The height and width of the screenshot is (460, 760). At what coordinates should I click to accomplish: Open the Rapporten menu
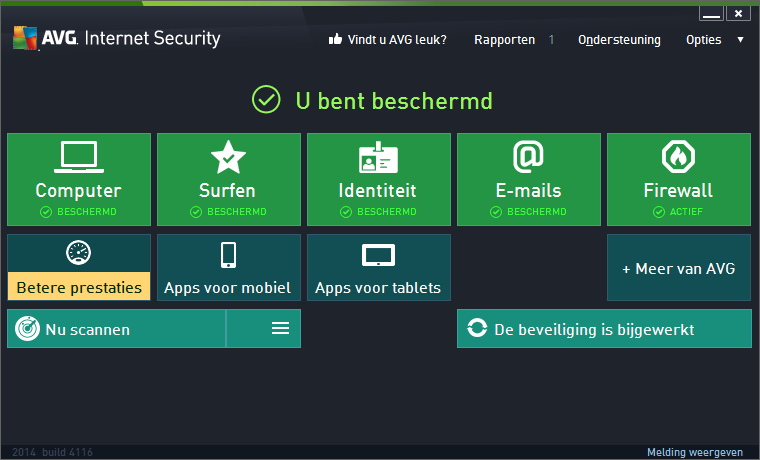pyautogui.click(x=504, y=40)
